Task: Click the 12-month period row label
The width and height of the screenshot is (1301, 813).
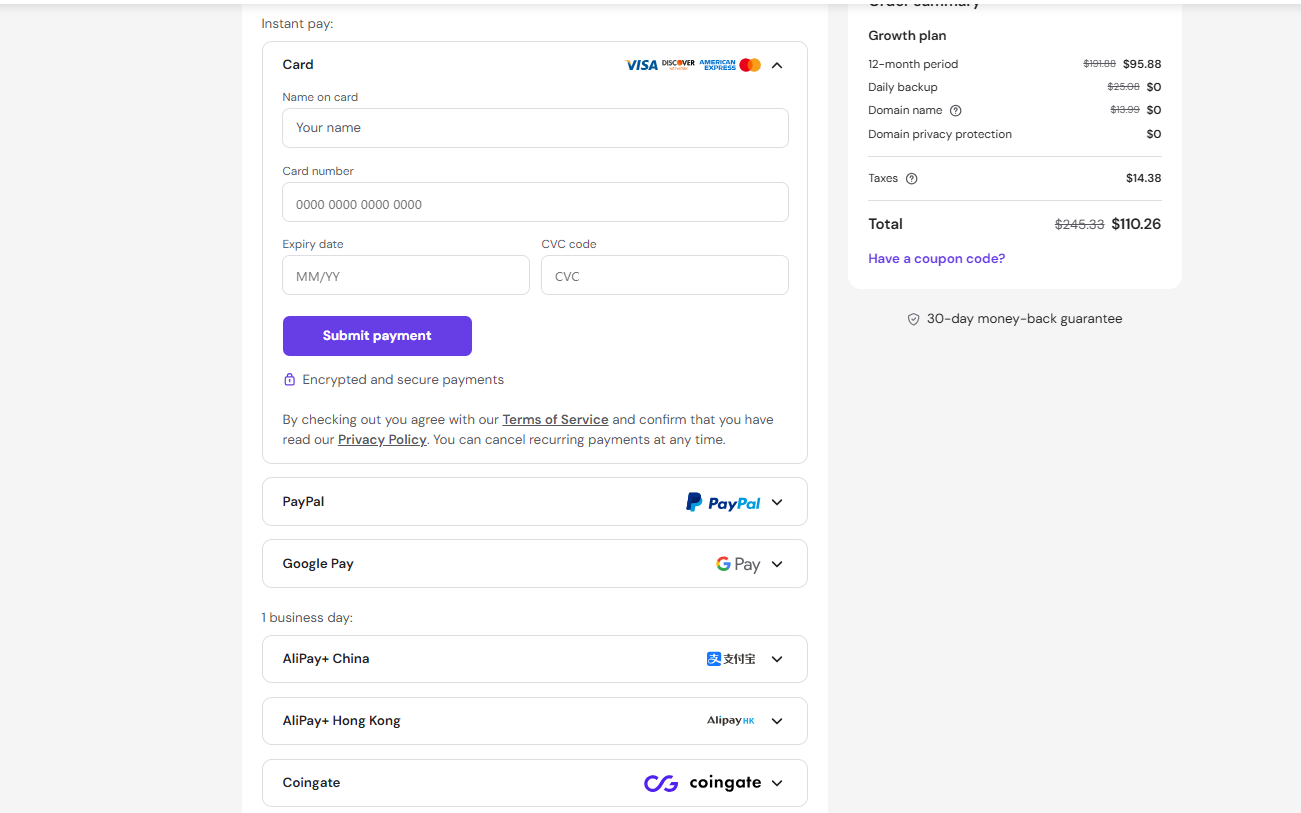Action: (x=913, y=64)
